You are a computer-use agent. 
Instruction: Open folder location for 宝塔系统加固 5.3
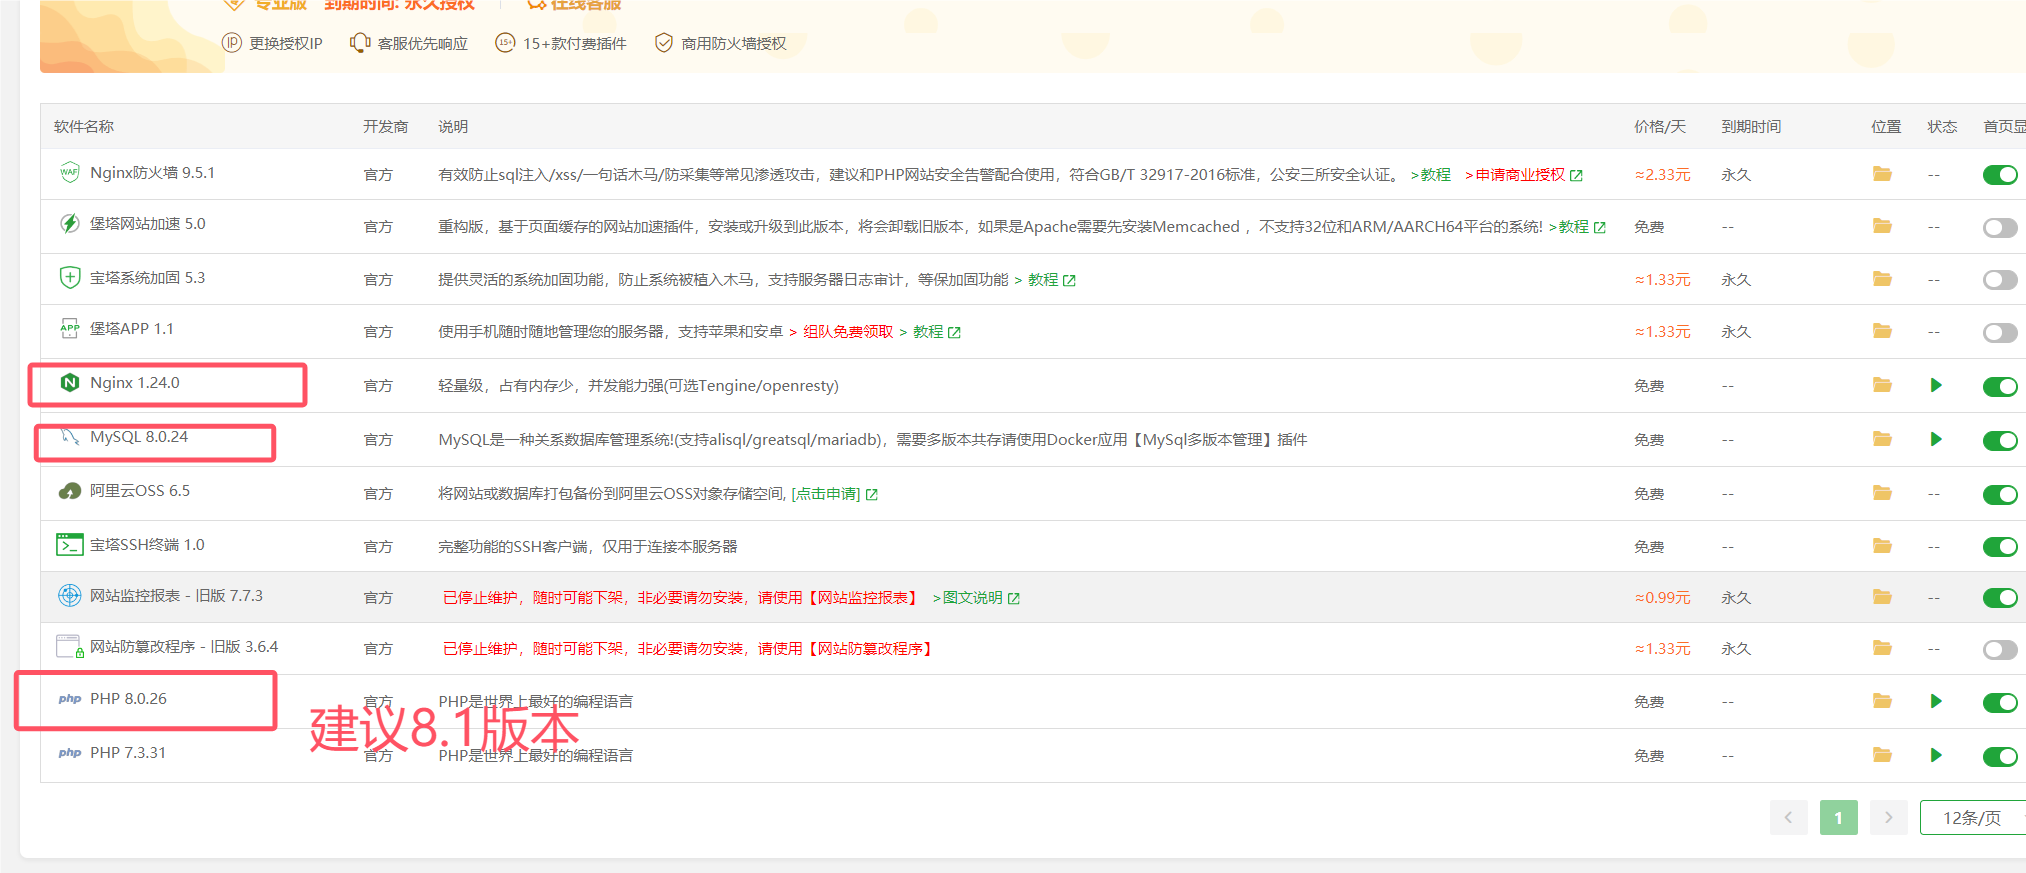[x=1882, y=279]
